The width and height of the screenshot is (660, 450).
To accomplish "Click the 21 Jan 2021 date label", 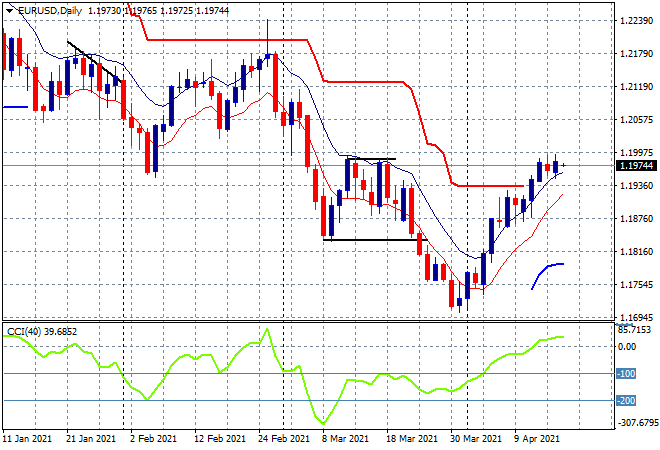I will (91, 439).
